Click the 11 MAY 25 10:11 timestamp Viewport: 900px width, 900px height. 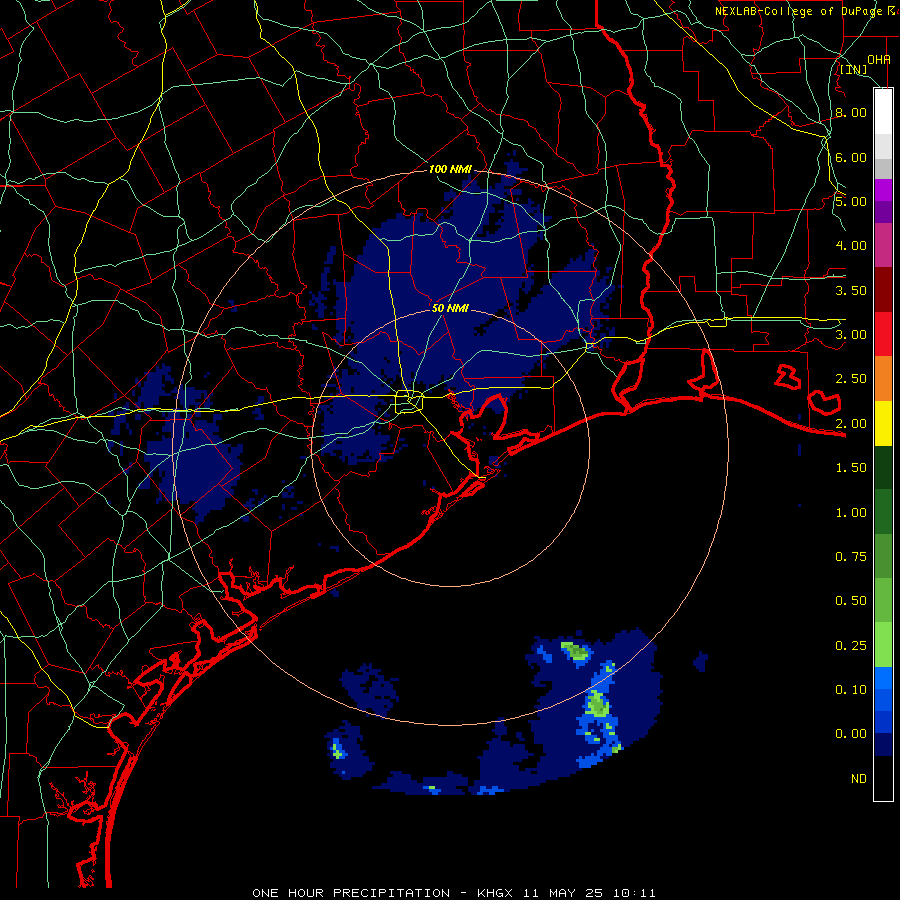589,893
